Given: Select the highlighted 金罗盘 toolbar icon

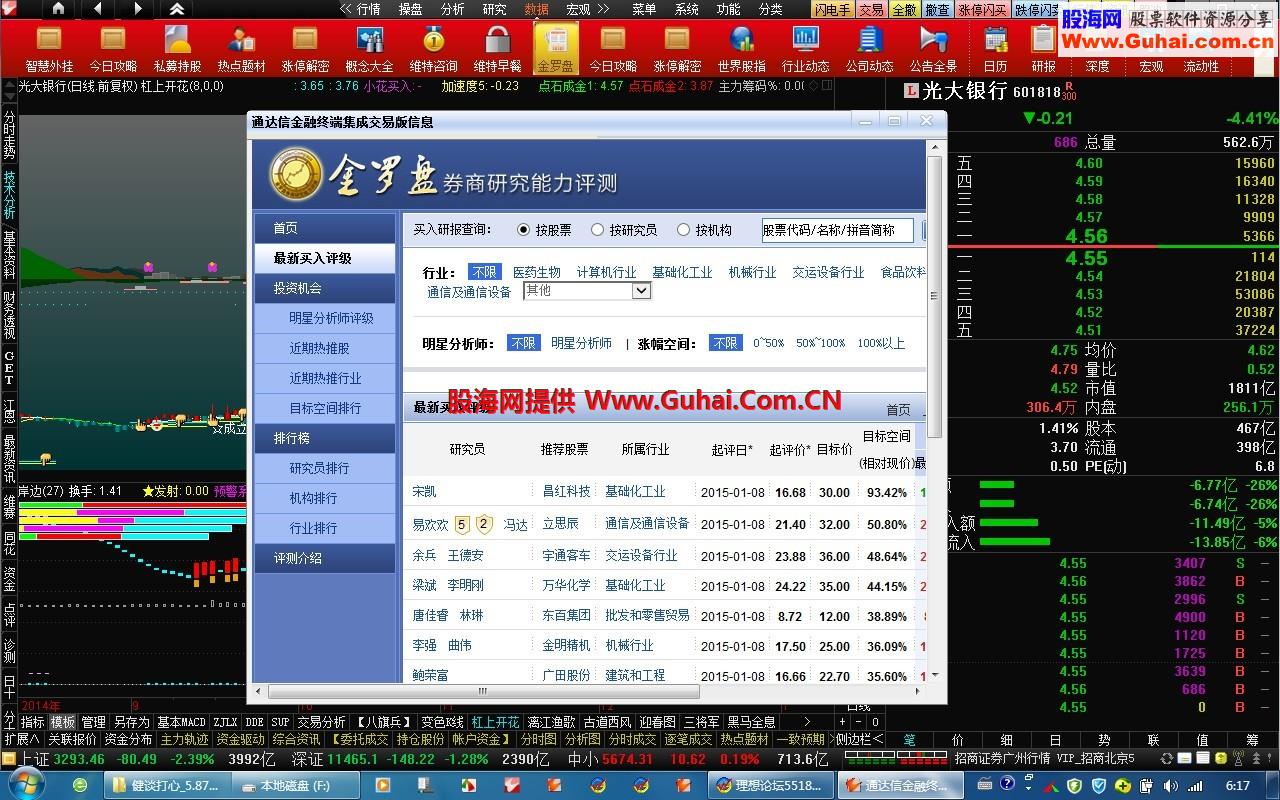Looking at the screenshot, I should click(x=555, y=47).
